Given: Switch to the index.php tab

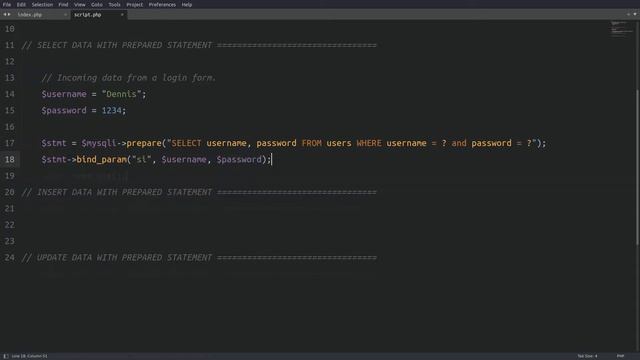Looking at the screenshot, I should click(30, 15).
